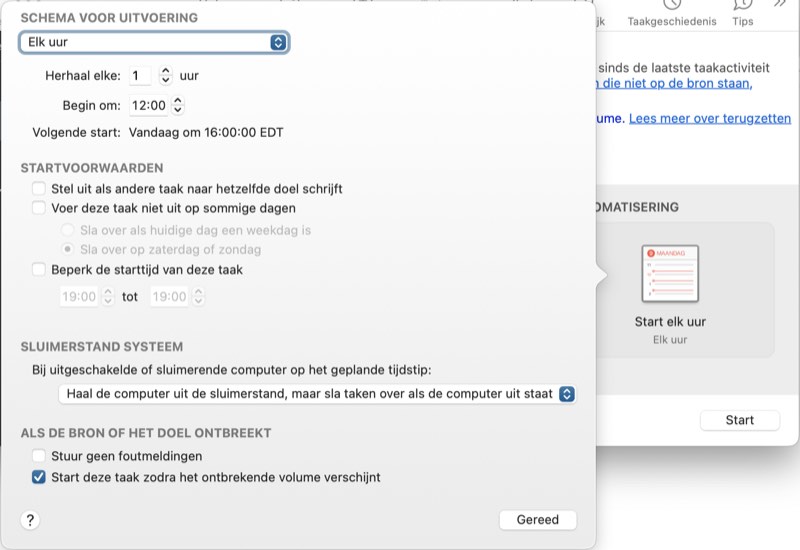Click the toolbar overflow chevrons icon
The height and width of the screenshot is (550, 800).
(780, 4)
